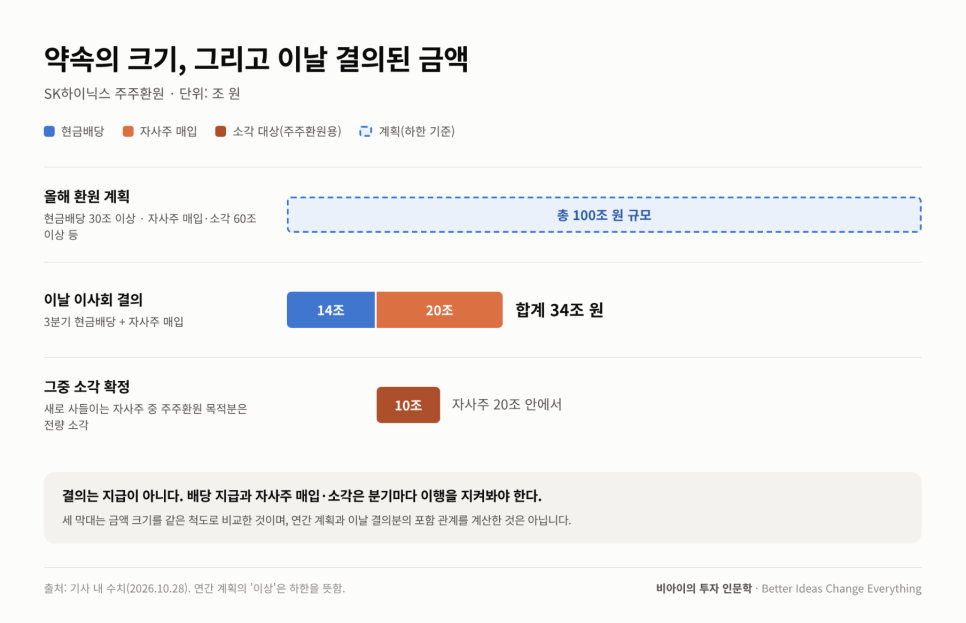Click description 새로 사들이는 자사주 중 주주환원 목적분은
966x623 pixels.
[x=145, y=409]
